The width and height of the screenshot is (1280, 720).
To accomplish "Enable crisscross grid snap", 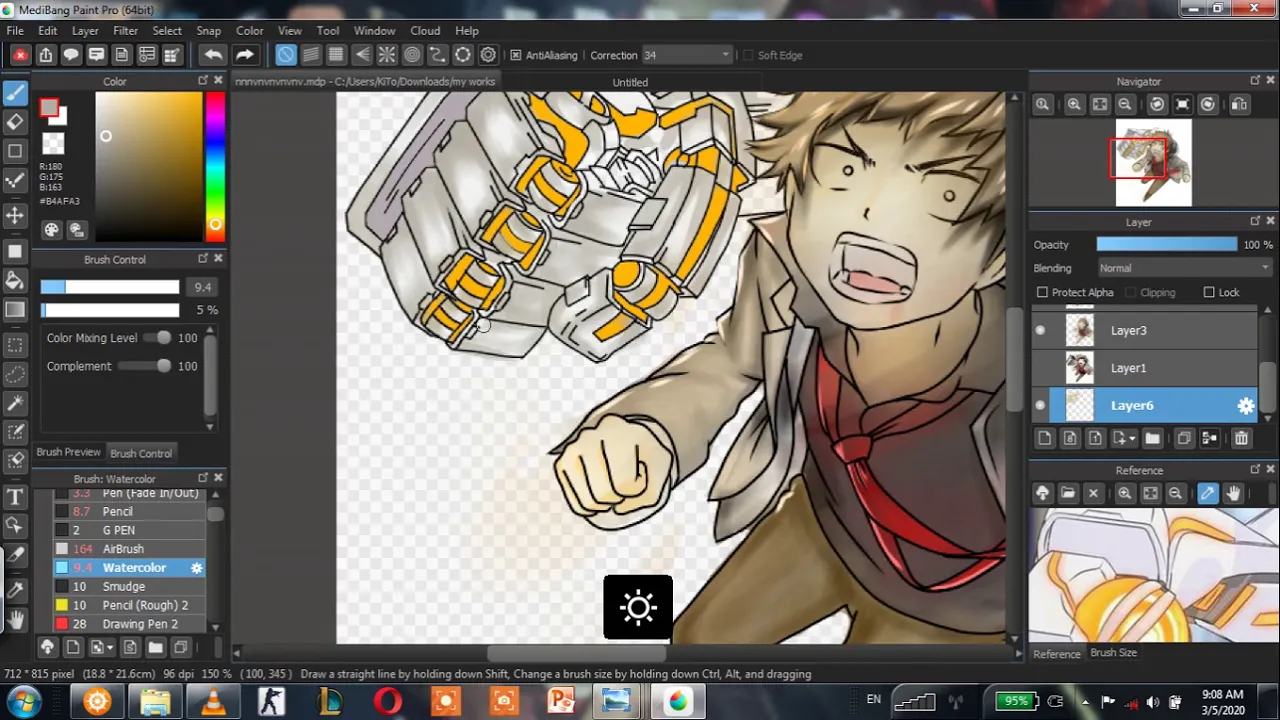I will click(x=336, y=55).
